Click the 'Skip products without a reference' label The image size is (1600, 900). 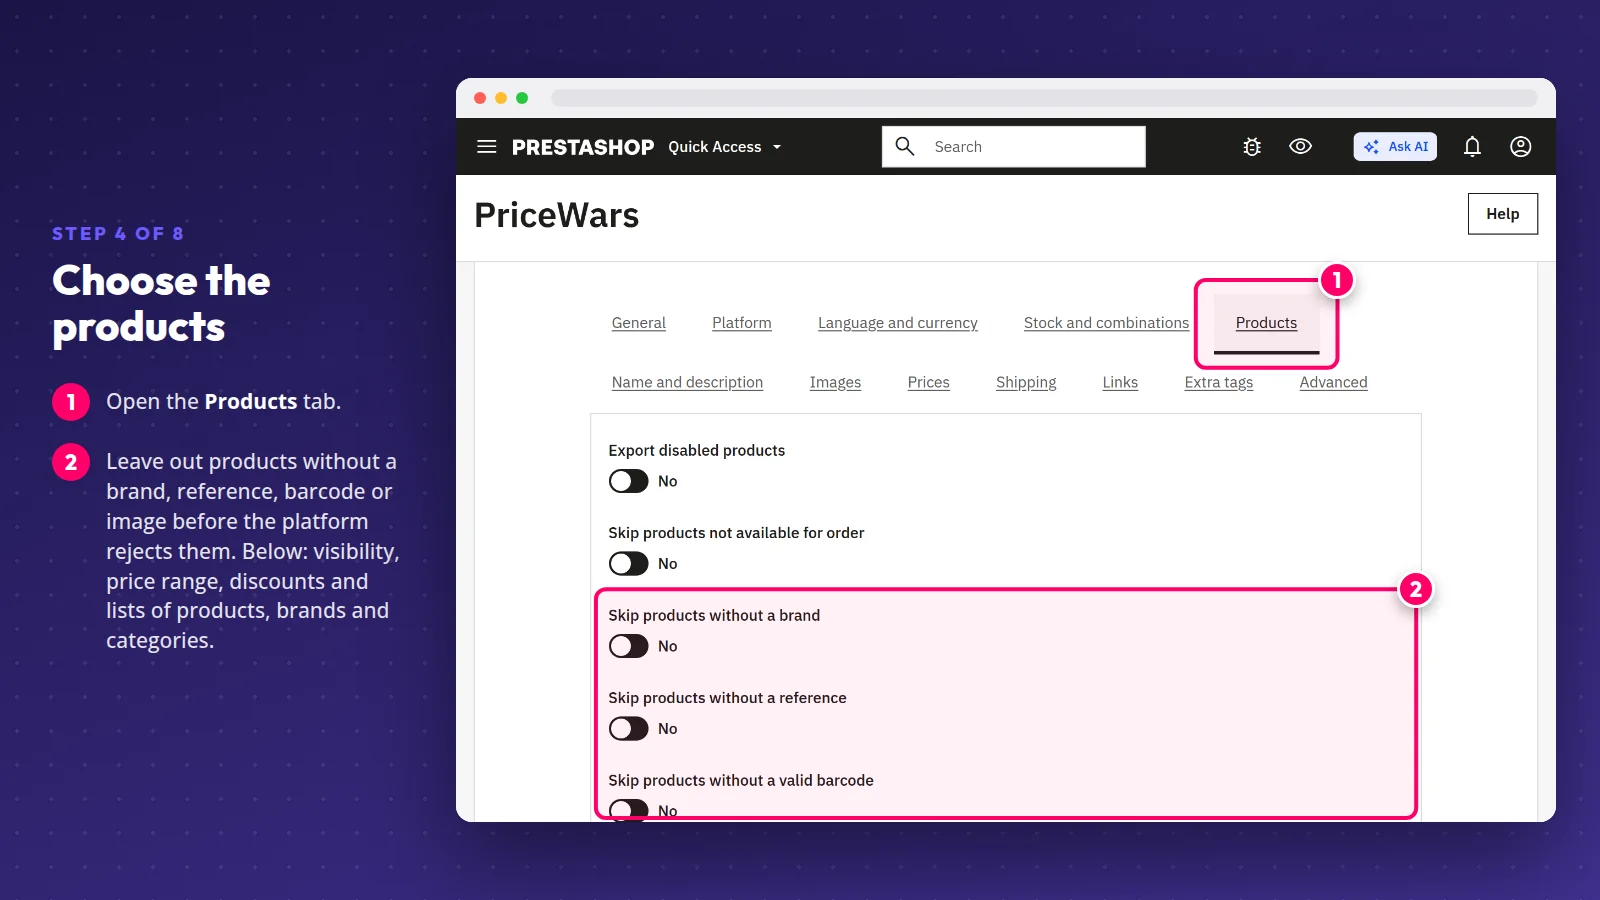pos(727,698)
